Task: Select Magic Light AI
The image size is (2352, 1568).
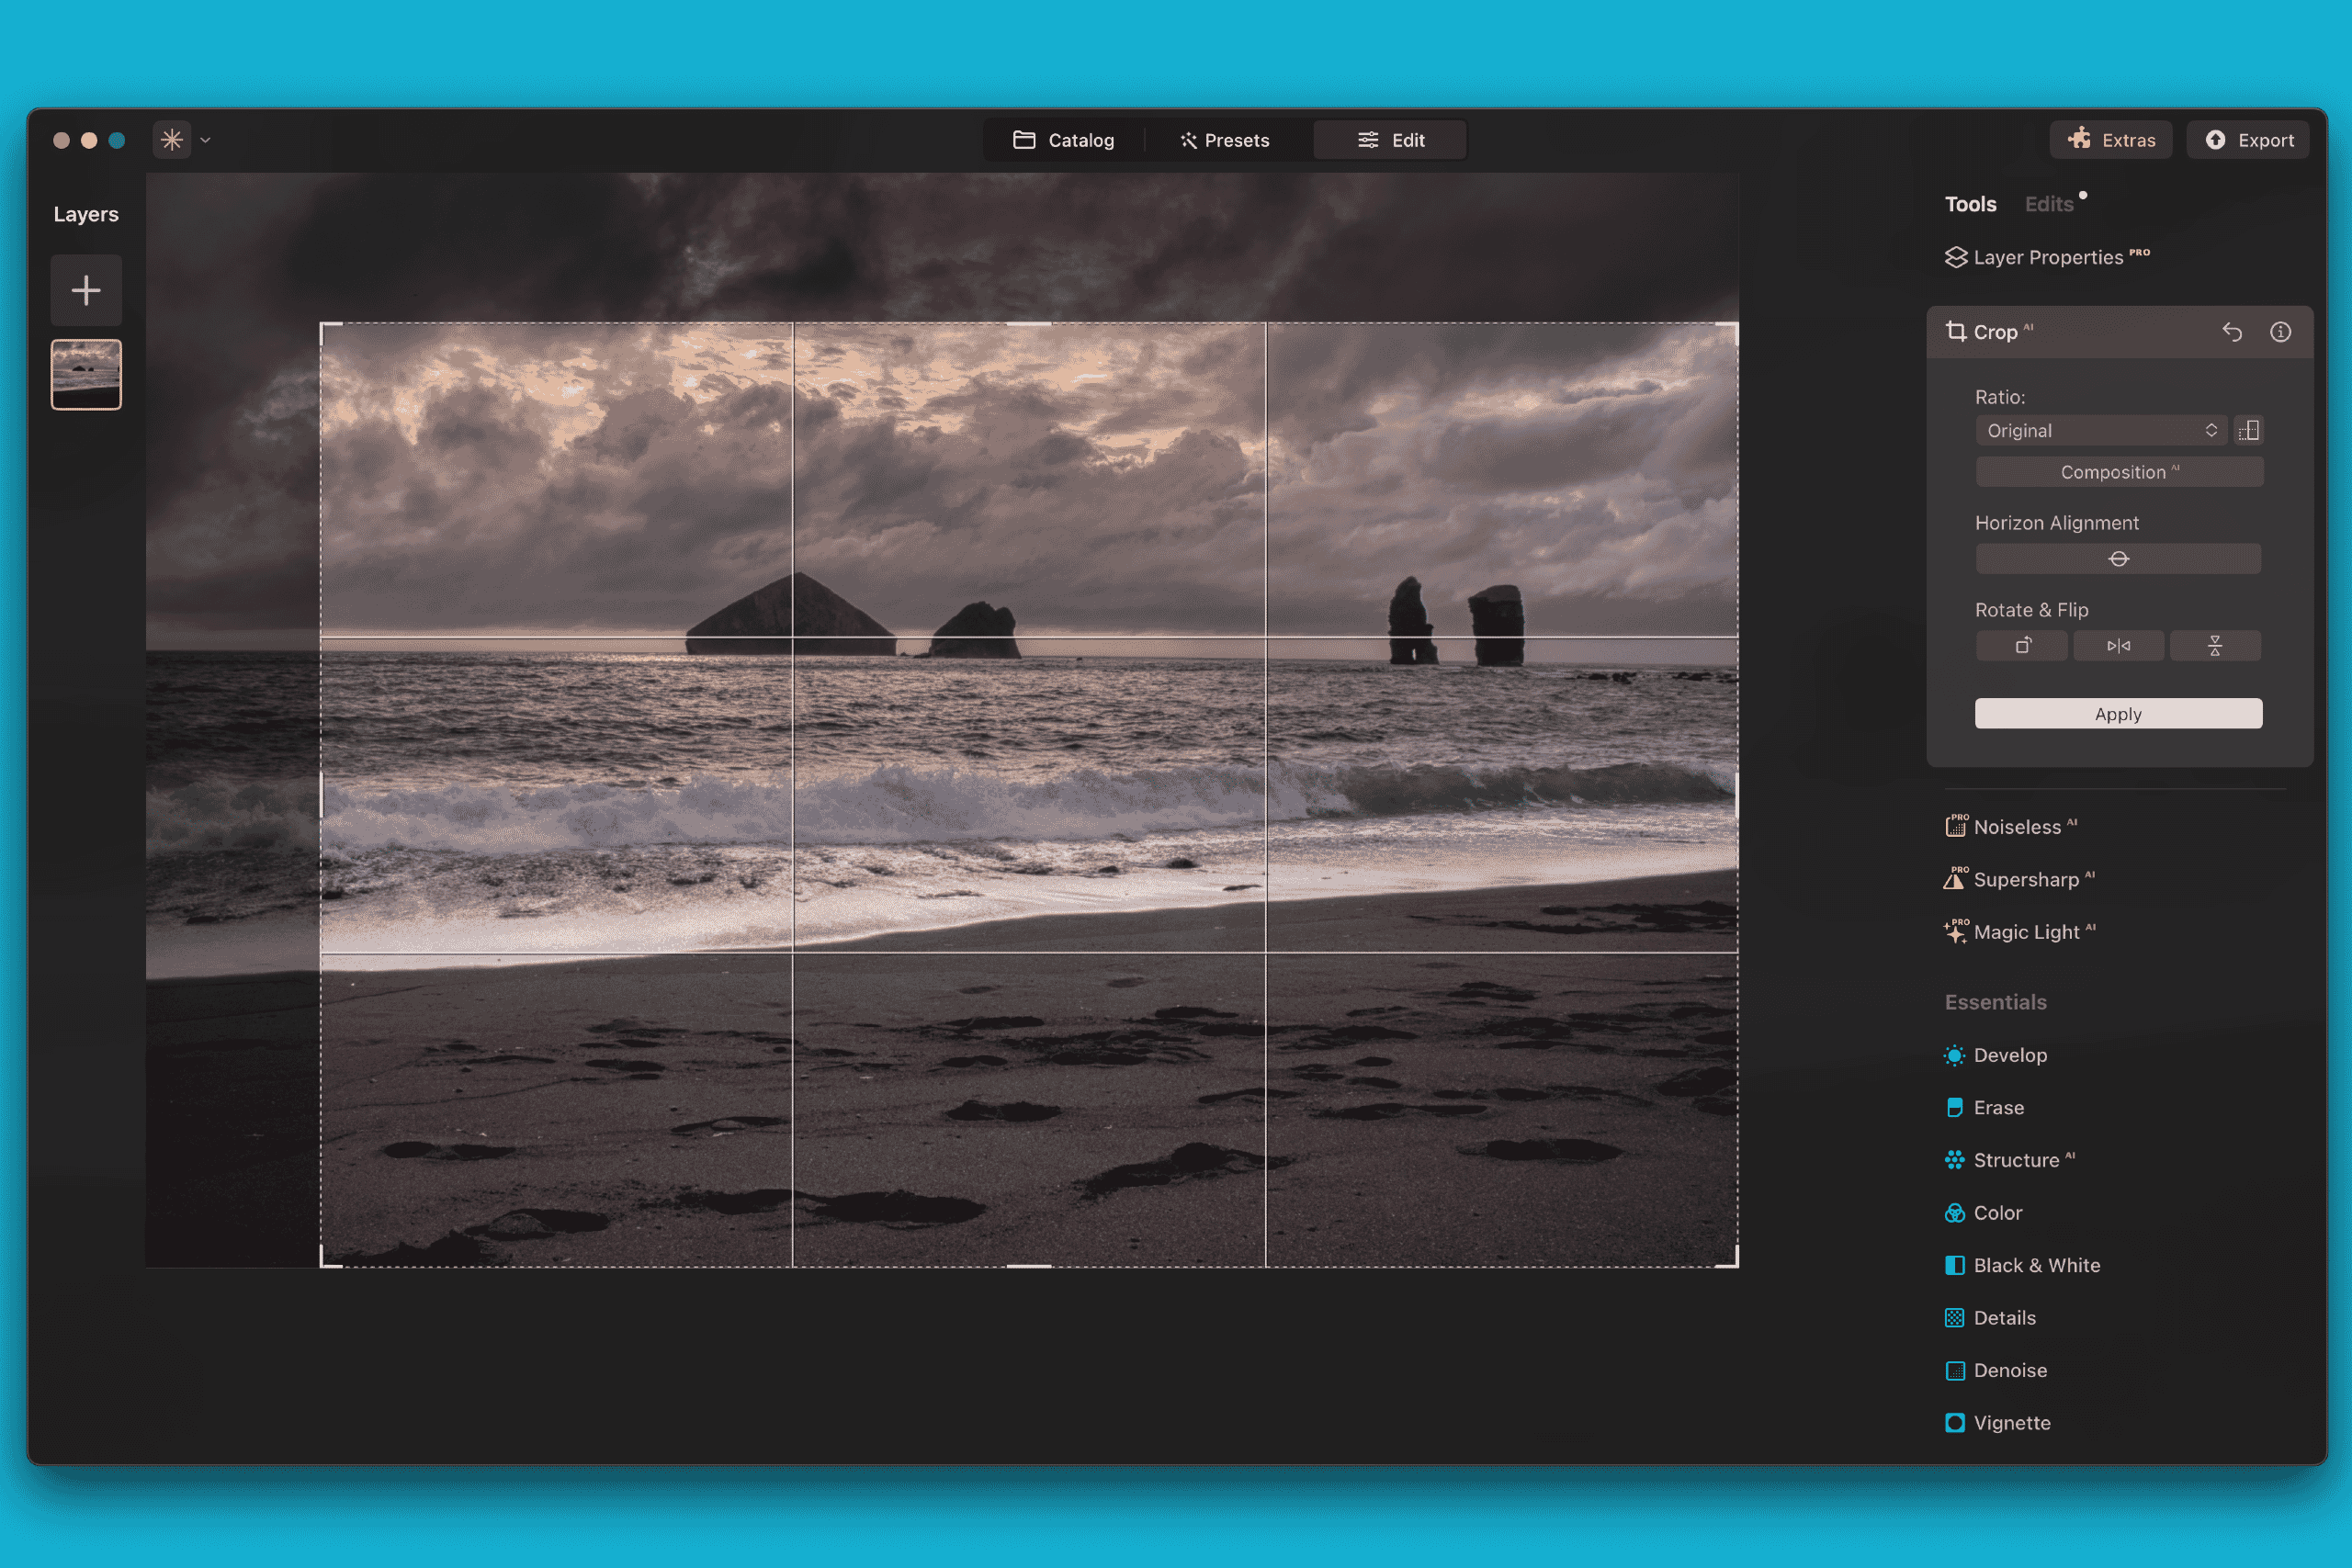Action: coord(2023,931)
